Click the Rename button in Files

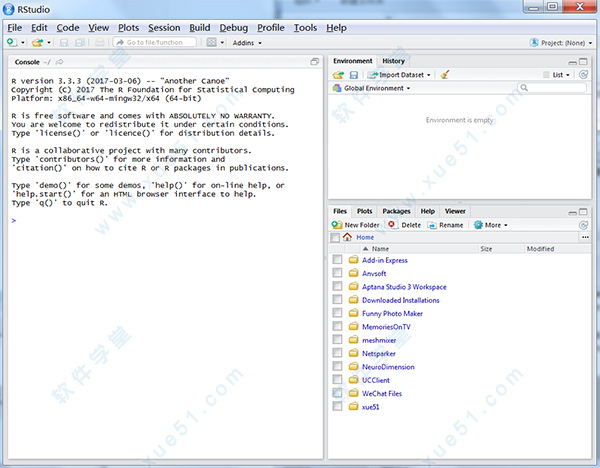point(445,225)
